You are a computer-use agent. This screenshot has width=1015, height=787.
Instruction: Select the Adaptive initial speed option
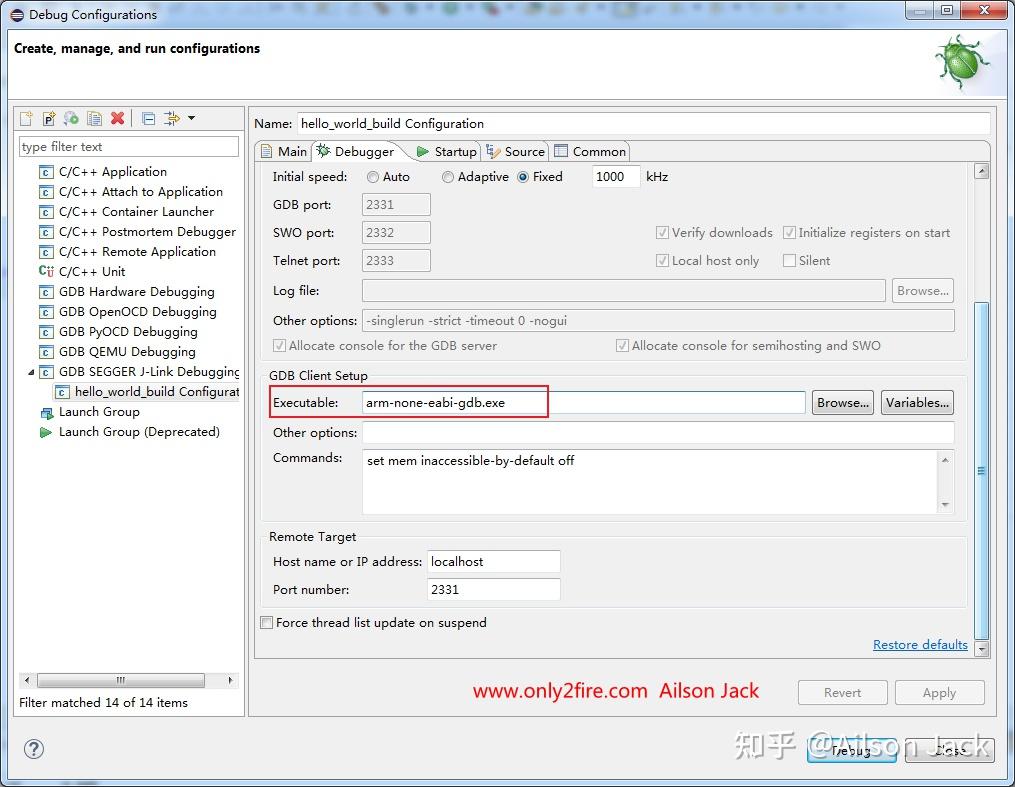tap(476, 177)
